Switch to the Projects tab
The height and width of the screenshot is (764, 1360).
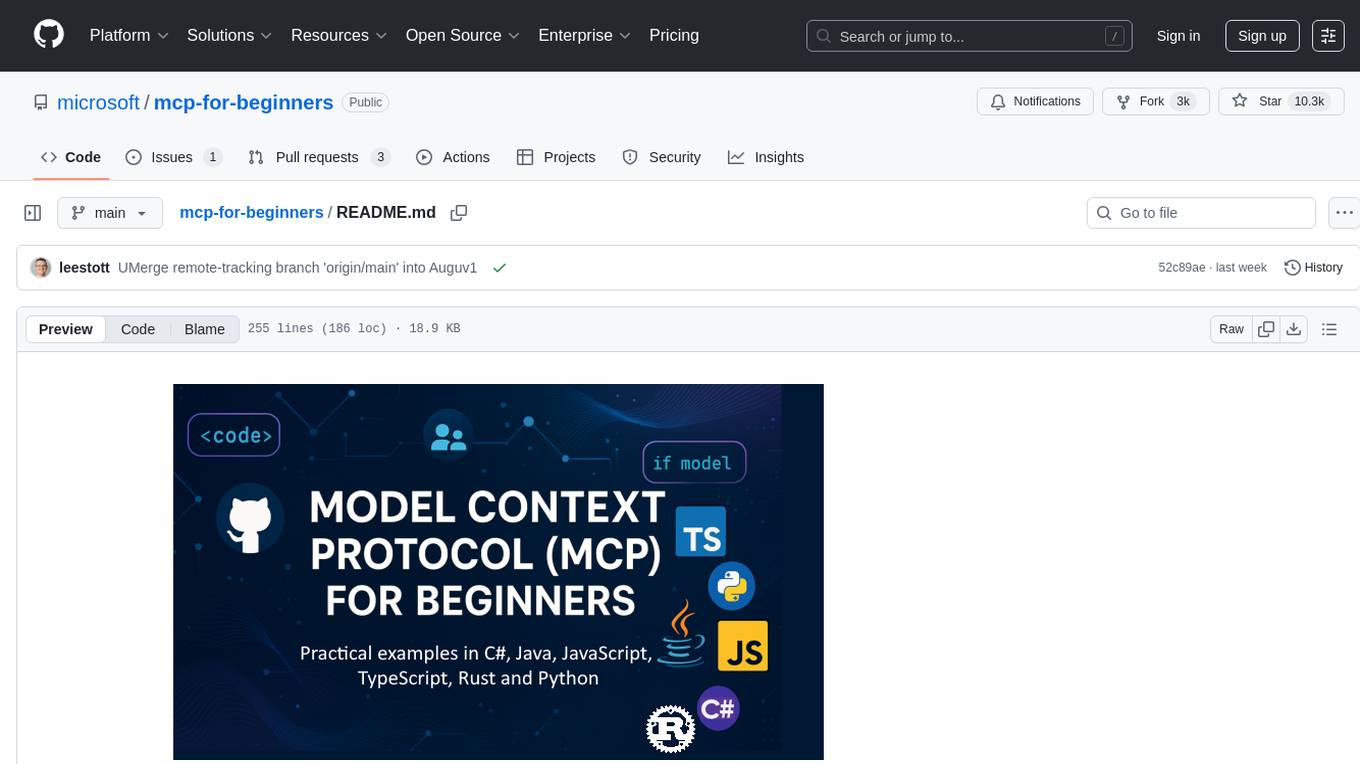[556, 157]
